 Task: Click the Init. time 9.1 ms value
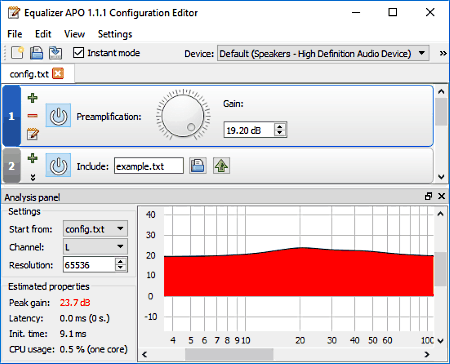[73, 334]
